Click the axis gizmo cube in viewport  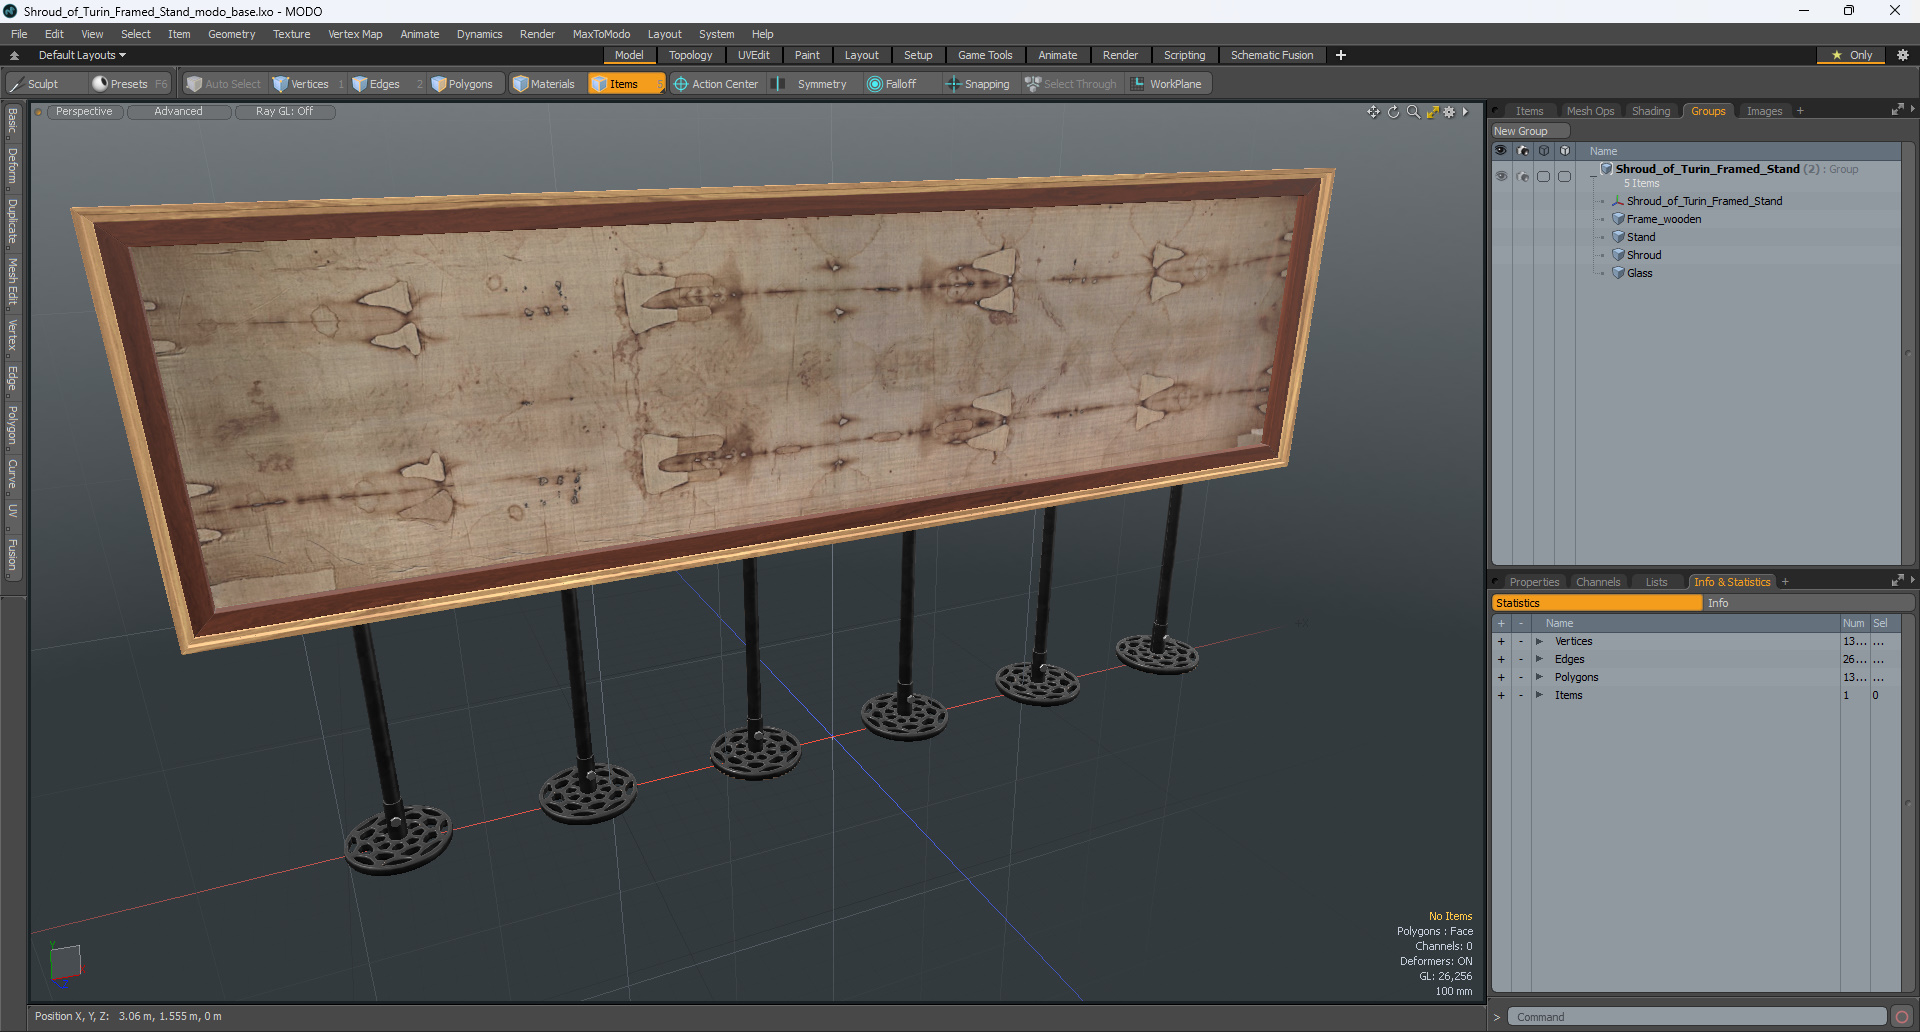(x=65, y=963)
